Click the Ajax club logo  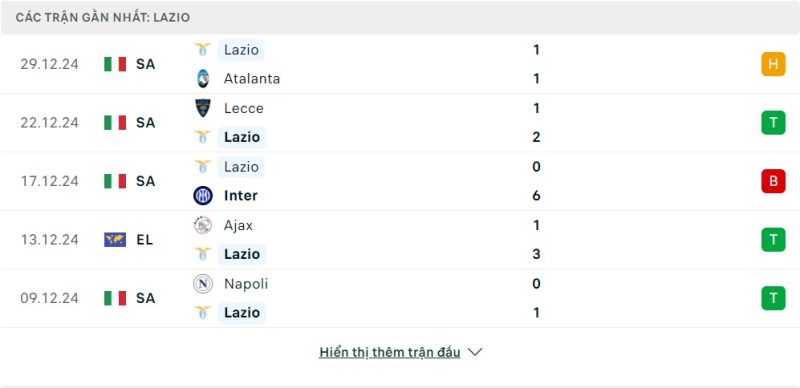click(203, 225)
